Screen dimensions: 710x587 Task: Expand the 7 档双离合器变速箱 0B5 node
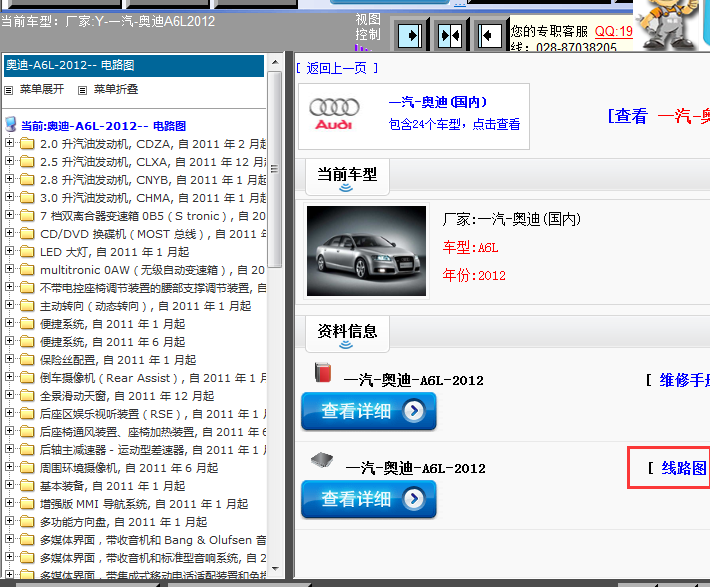pyautogui.click(x=9, y=215)
